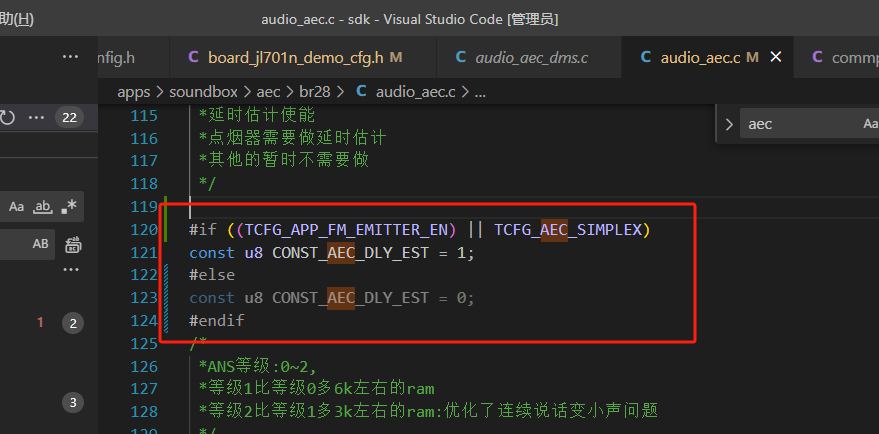
Task: Click the breadcrumb trailing ellipsis
Action: pos(480,93)
